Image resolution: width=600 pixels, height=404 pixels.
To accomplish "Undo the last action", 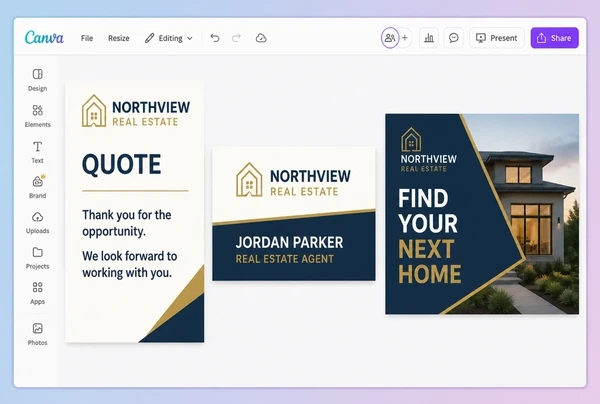I will tap(215, 38).
